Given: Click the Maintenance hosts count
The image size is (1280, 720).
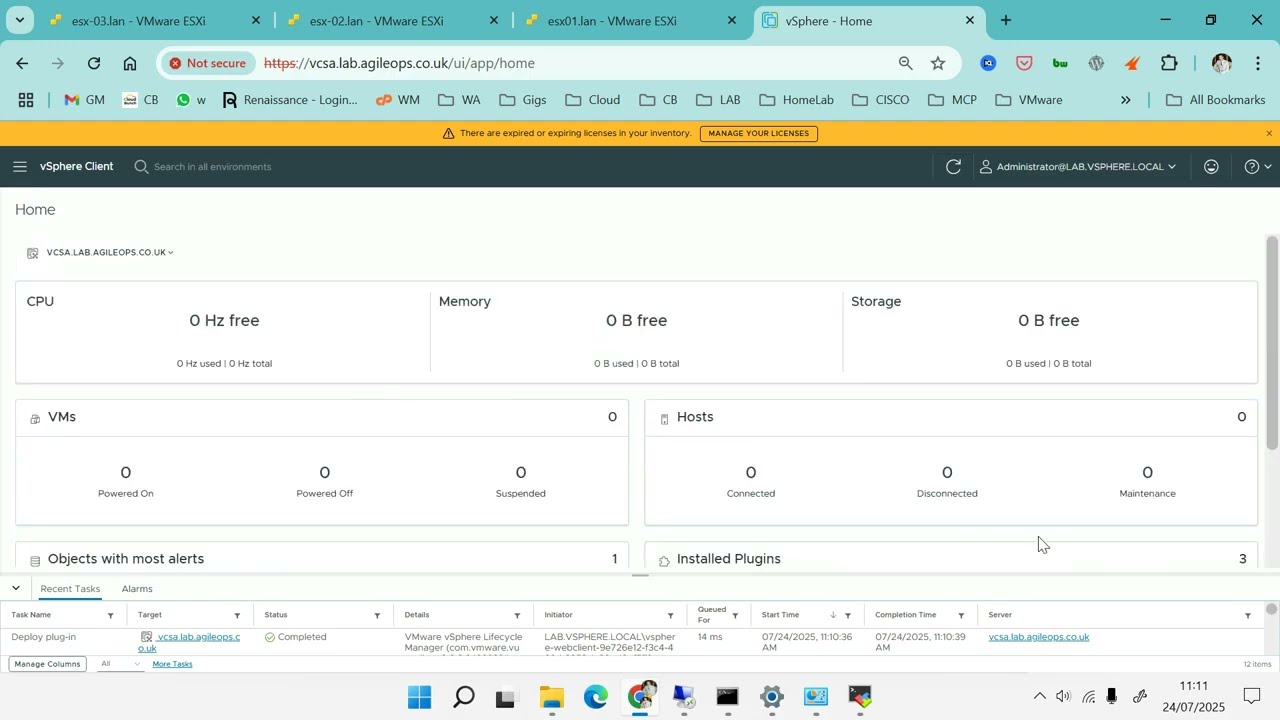Looking at the screenshot, I should click(1147, 473).
